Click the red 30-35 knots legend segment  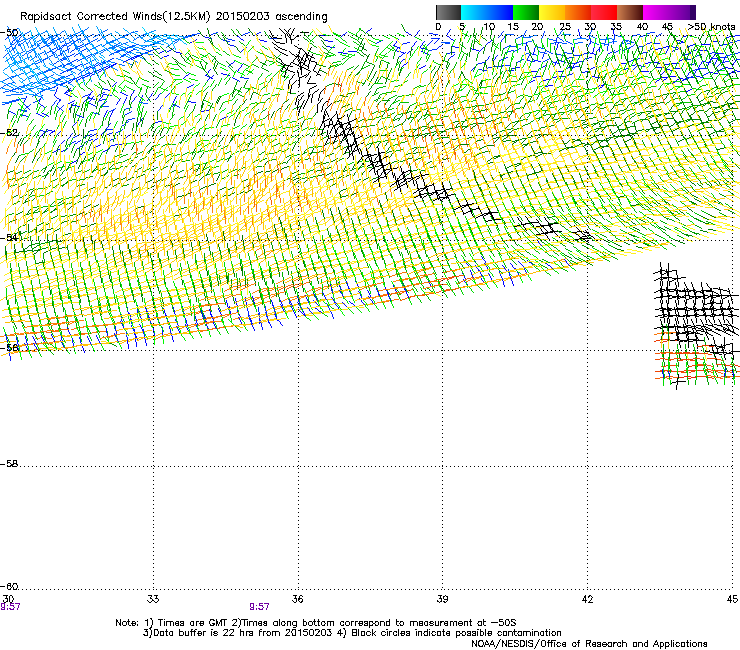[x=604, y=12]
